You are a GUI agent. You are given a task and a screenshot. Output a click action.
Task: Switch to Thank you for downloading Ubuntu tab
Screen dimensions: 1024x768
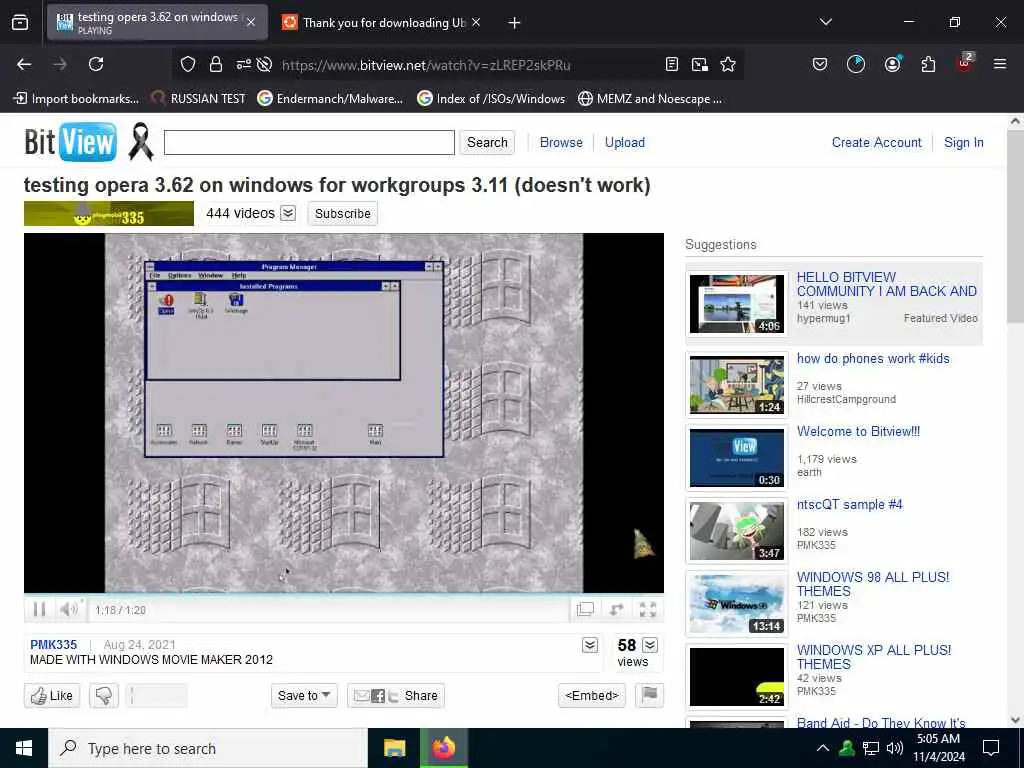click(383, 23)
